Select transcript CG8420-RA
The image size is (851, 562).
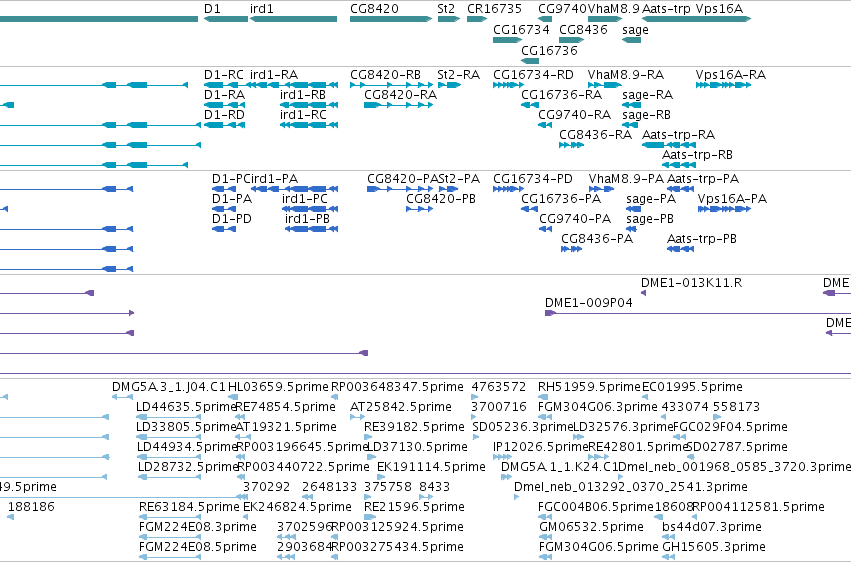[398, 105]
